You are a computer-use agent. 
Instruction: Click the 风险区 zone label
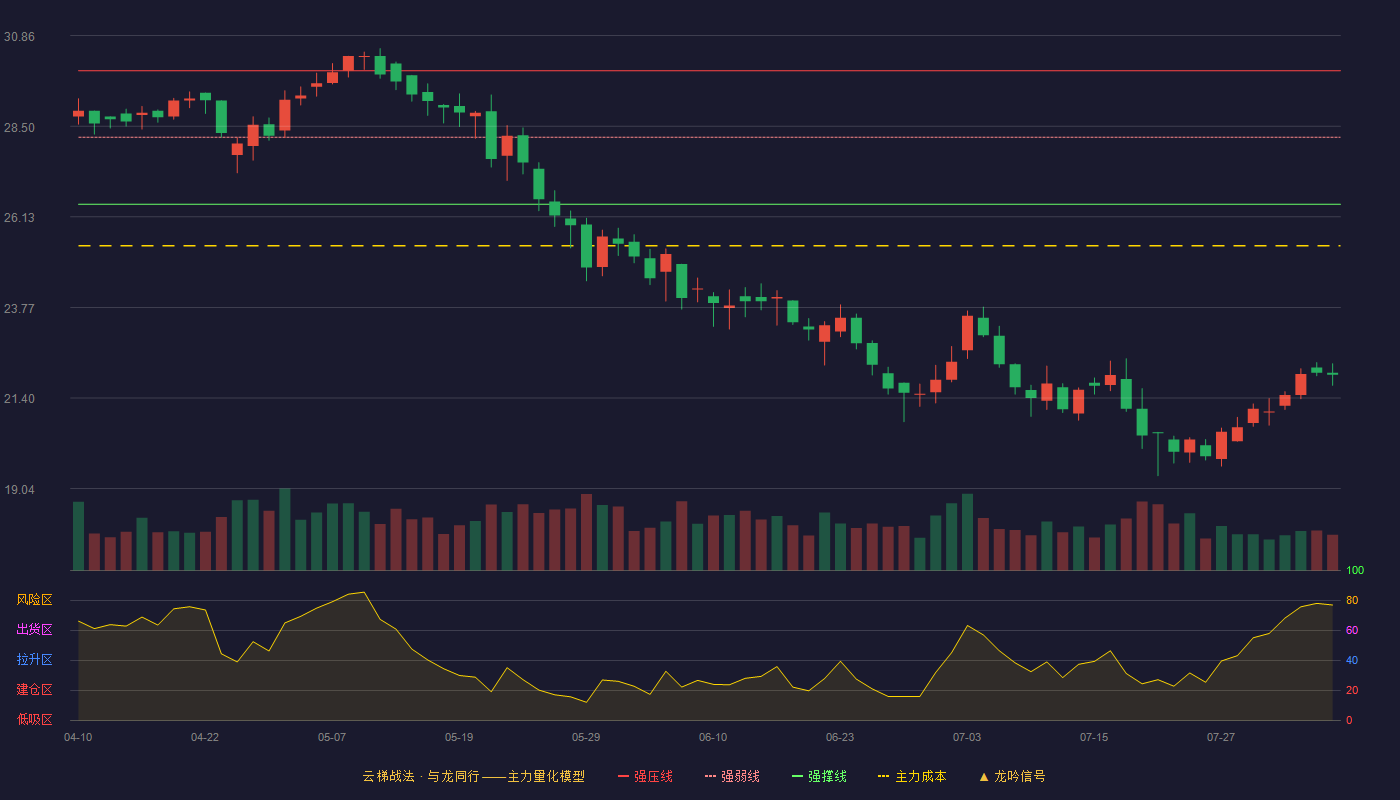click(34, 600)
